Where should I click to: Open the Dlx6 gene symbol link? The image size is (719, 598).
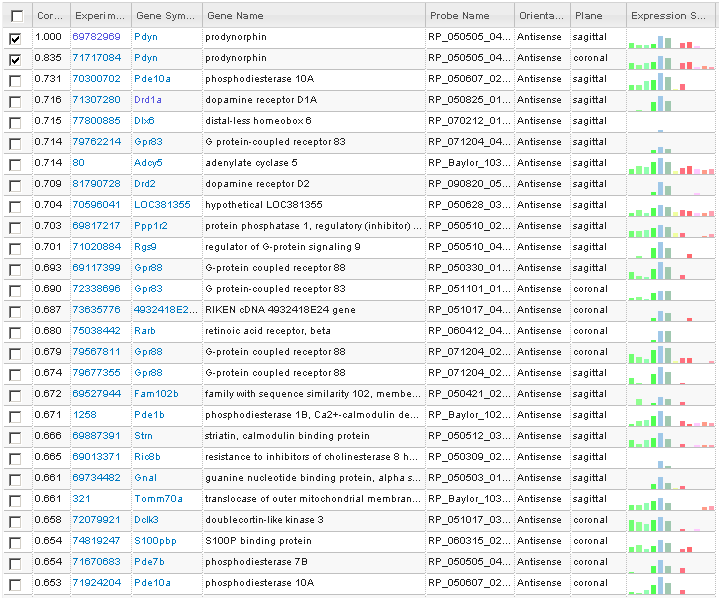pos(144,121)
